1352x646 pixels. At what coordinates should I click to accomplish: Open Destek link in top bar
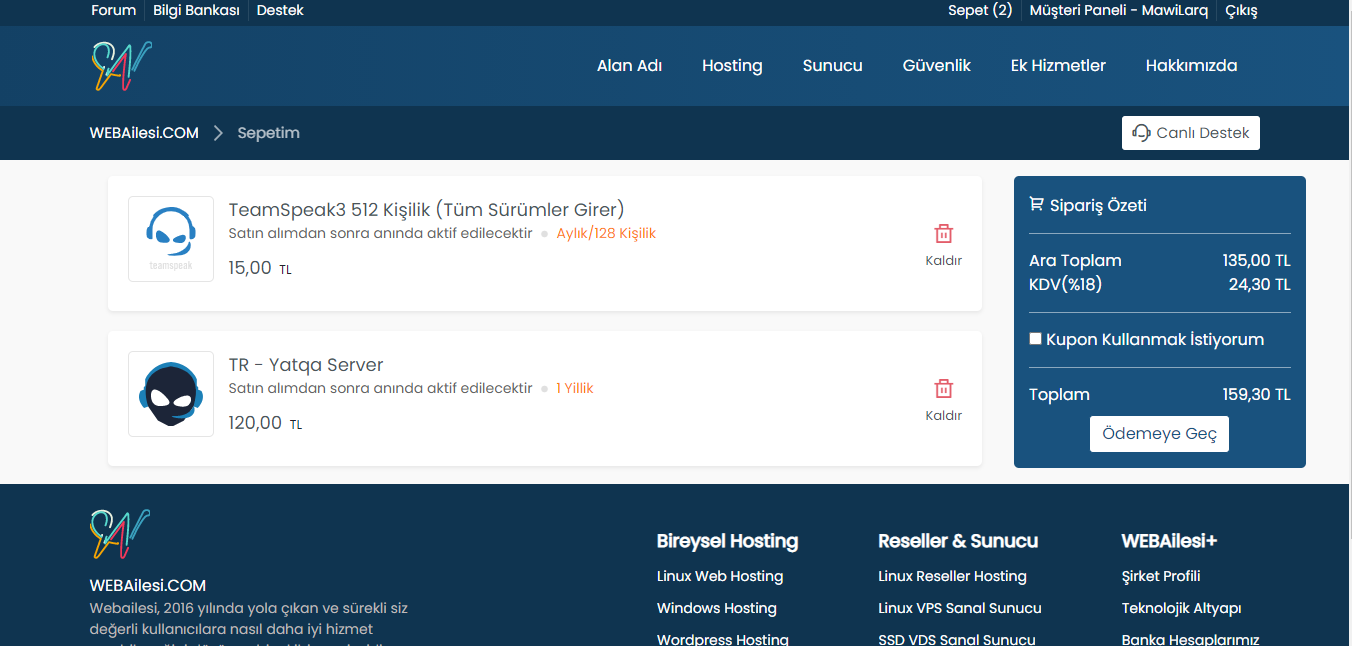[x=280, y=11]
